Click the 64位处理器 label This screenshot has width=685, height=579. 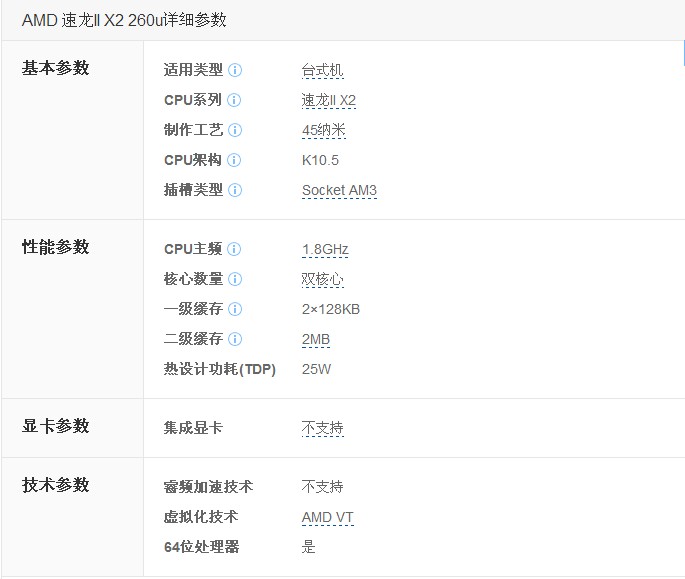click(201, 547)
